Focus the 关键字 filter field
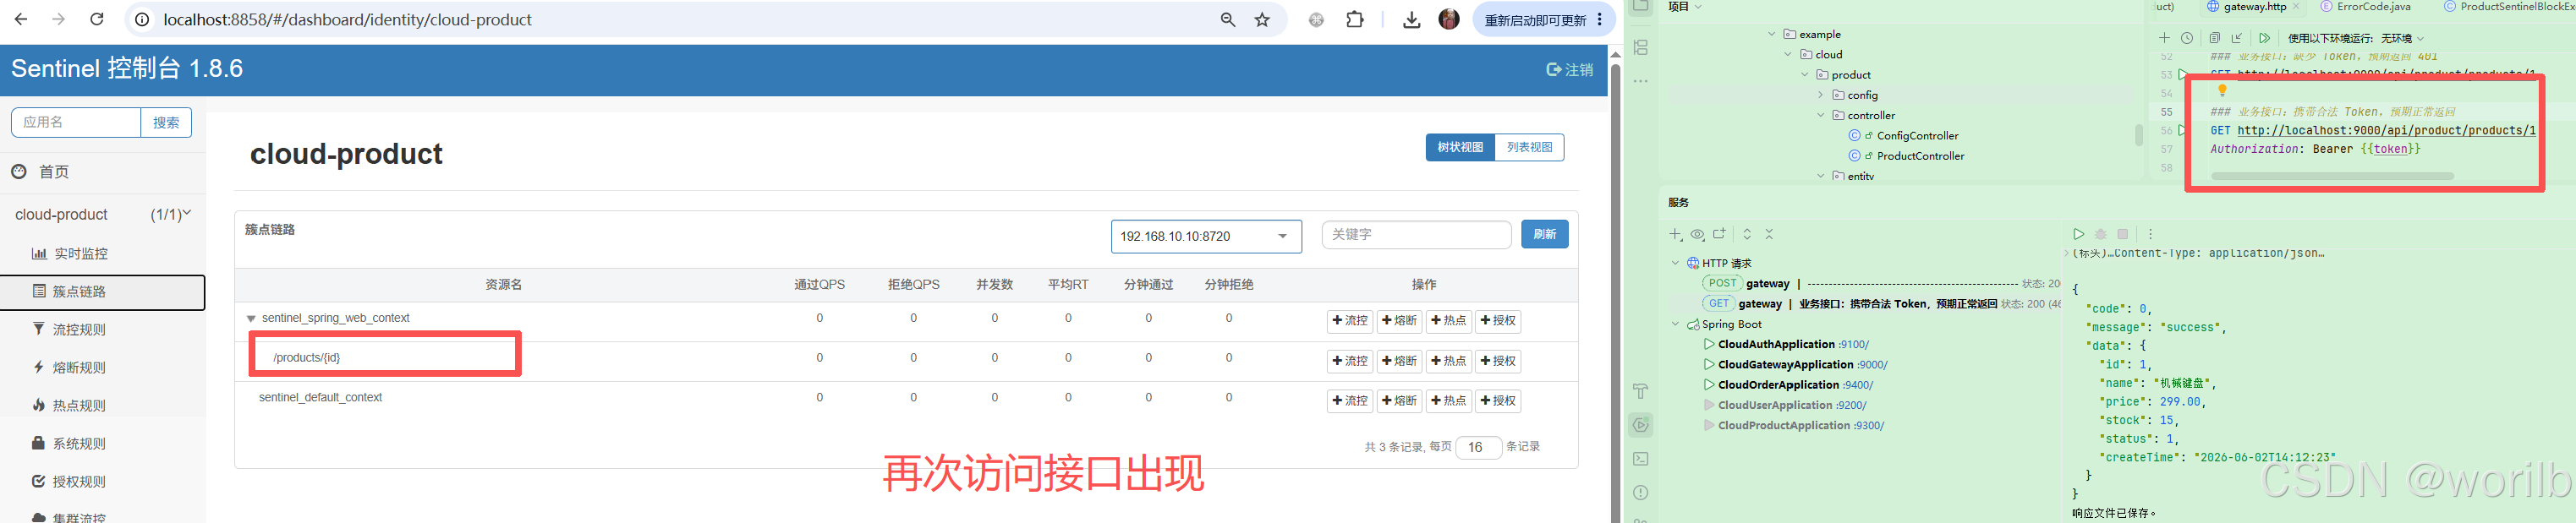This screenshot has height=523, width=2576. (1416, 234)
